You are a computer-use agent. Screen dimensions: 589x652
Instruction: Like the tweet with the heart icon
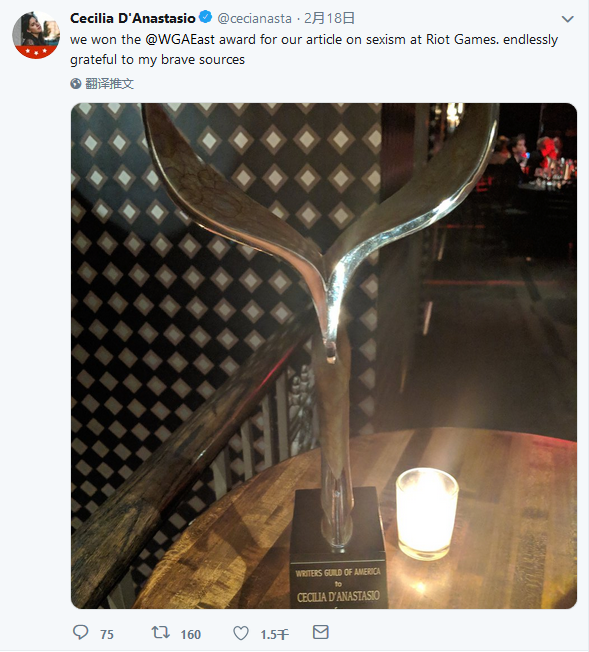coord(240,634)
